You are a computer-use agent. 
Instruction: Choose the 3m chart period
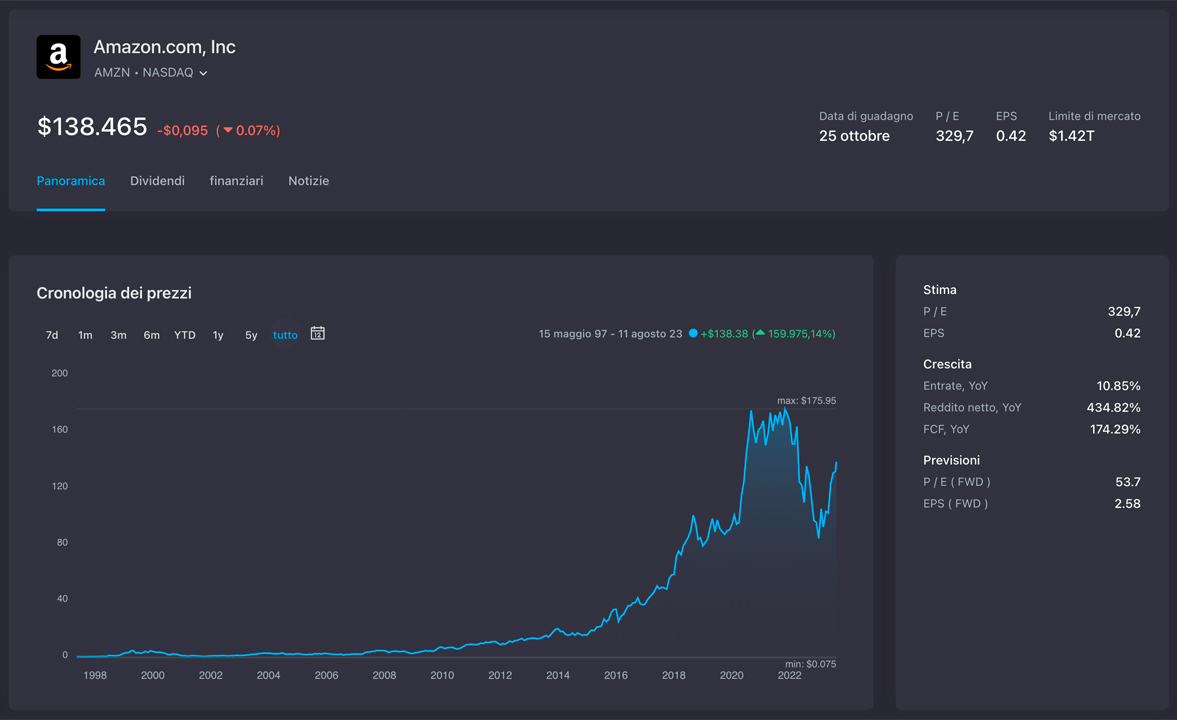click(118, 335)
